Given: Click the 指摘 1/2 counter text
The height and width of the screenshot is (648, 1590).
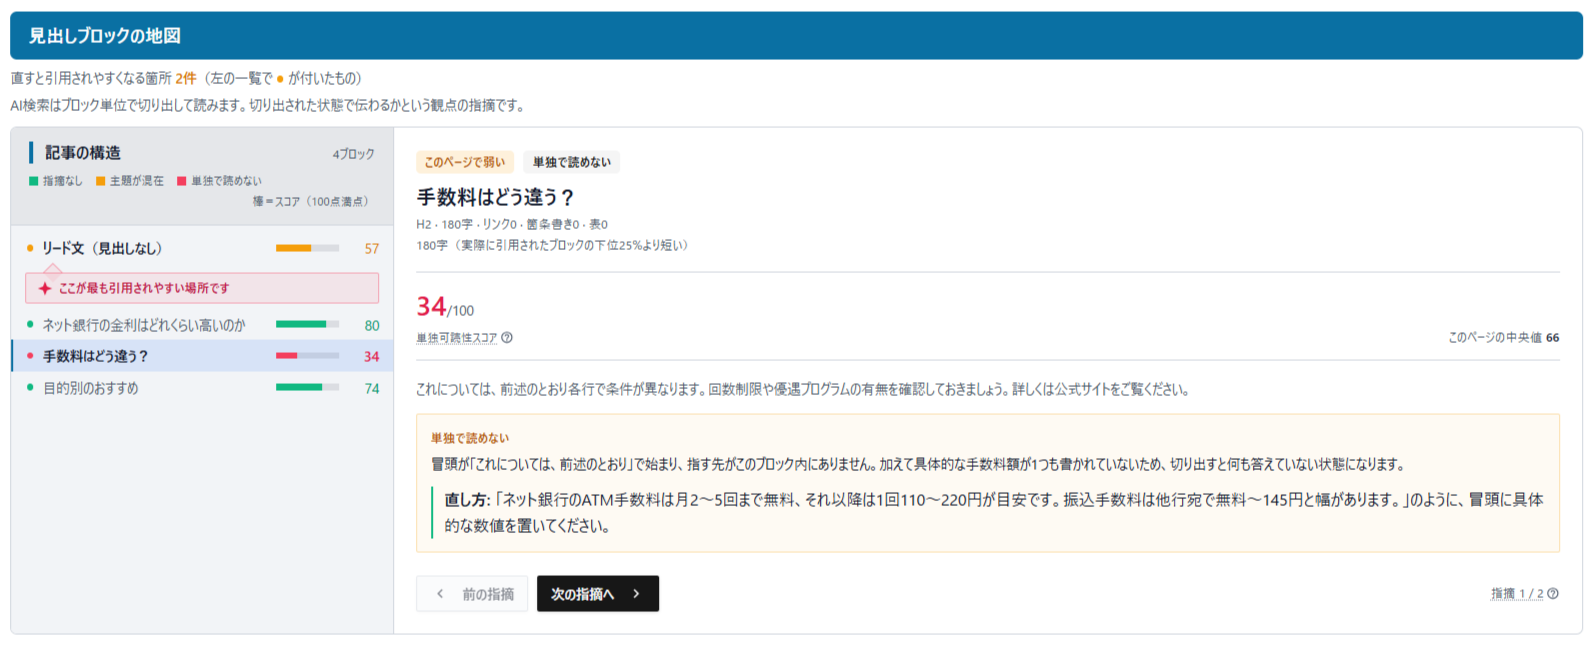Looking at the screenshot, I should (1517, 594).
